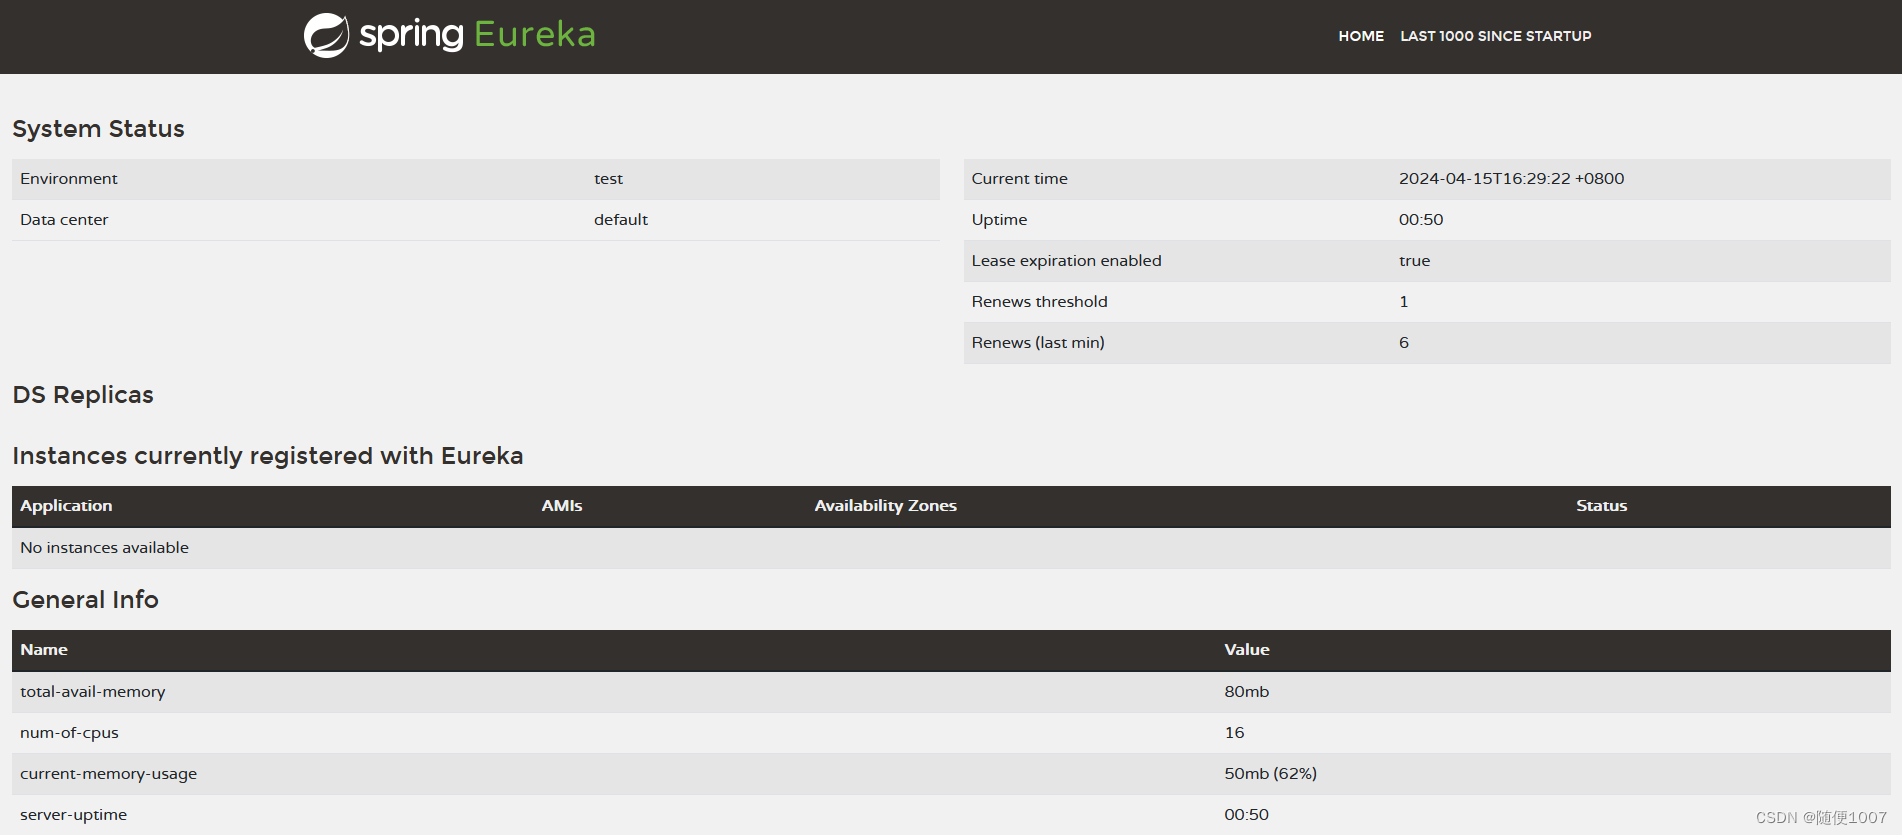The width and height of the screenshot is (1902, 835).
Task: Select the data center value 'default'
Action: [621, 220]
